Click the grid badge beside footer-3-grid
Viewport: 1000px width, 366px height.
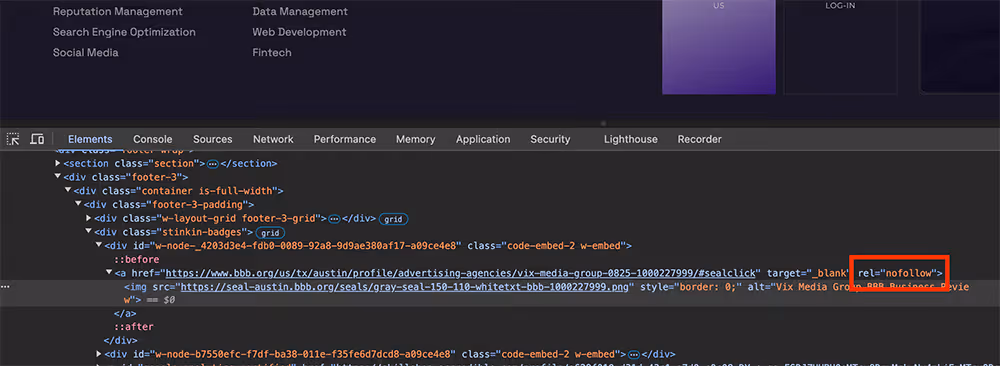[x=393, y=219]
